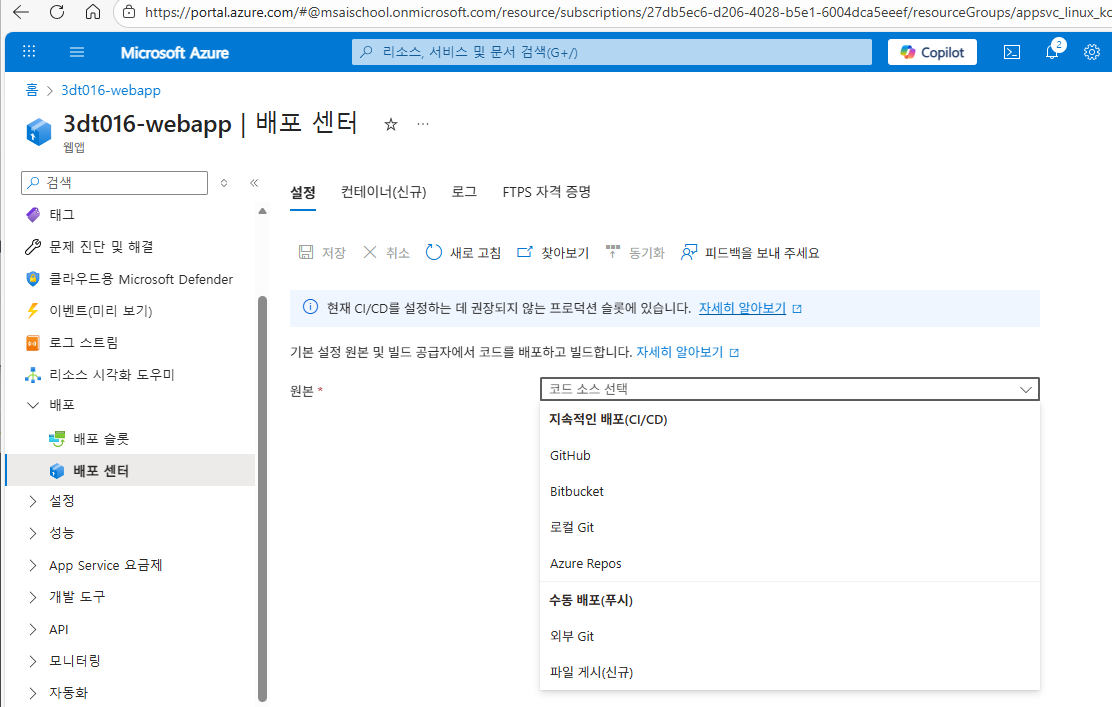Viewport: 1112px width, 707px height.
Task: Click 찾아보기 browse toolbar button
Action: coord(553,252)
